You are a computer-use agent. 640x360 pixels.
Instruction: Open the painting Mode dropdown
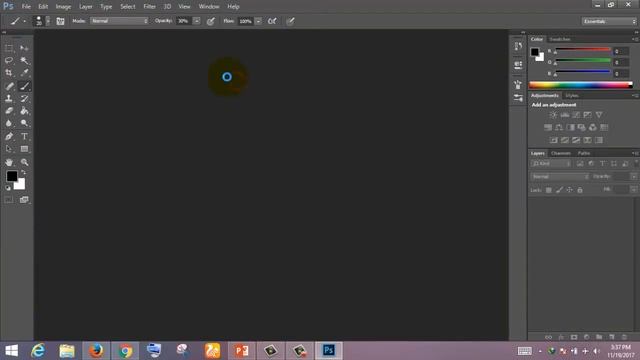point(119,21)
